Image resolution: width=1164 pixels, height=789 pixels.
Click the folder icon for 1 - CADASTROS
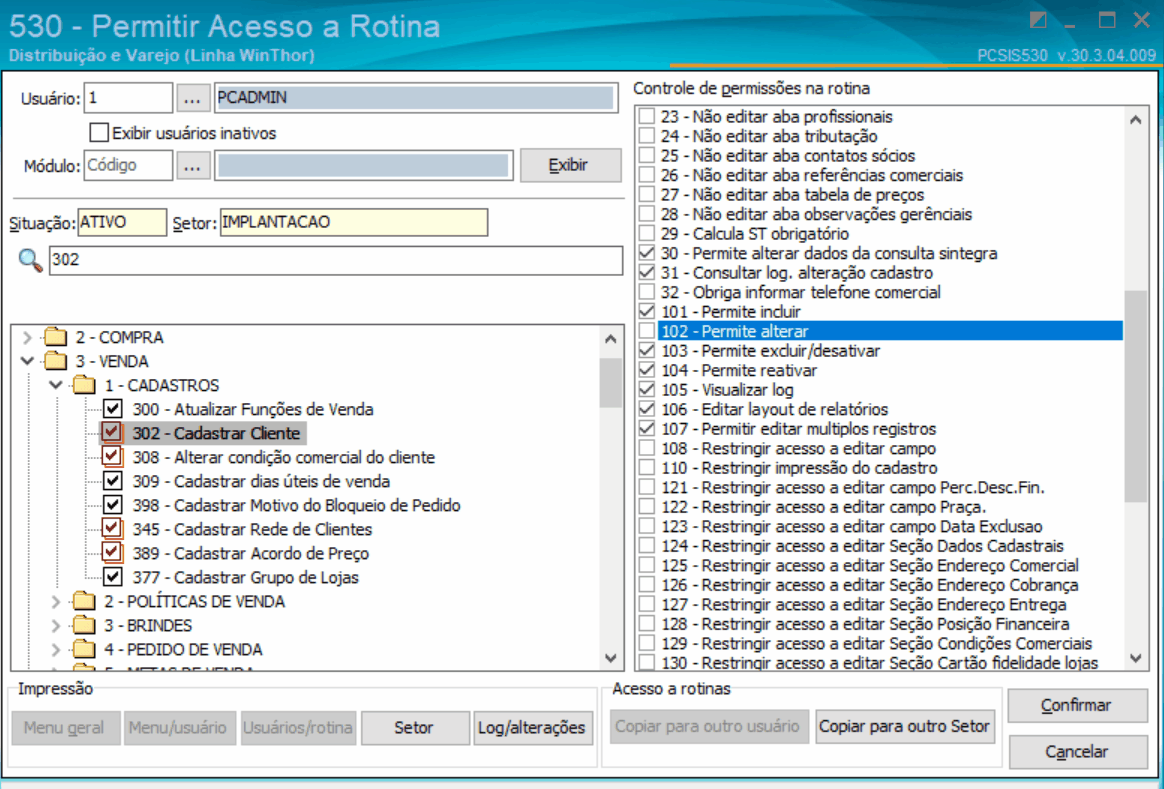click(85, 385)
